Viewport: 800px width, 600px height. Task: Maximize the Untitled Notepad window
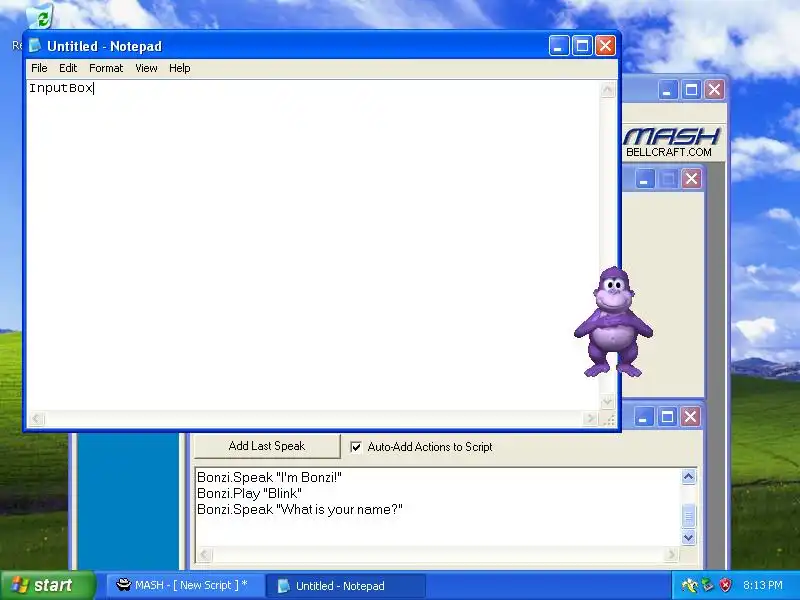coord(582,46)
